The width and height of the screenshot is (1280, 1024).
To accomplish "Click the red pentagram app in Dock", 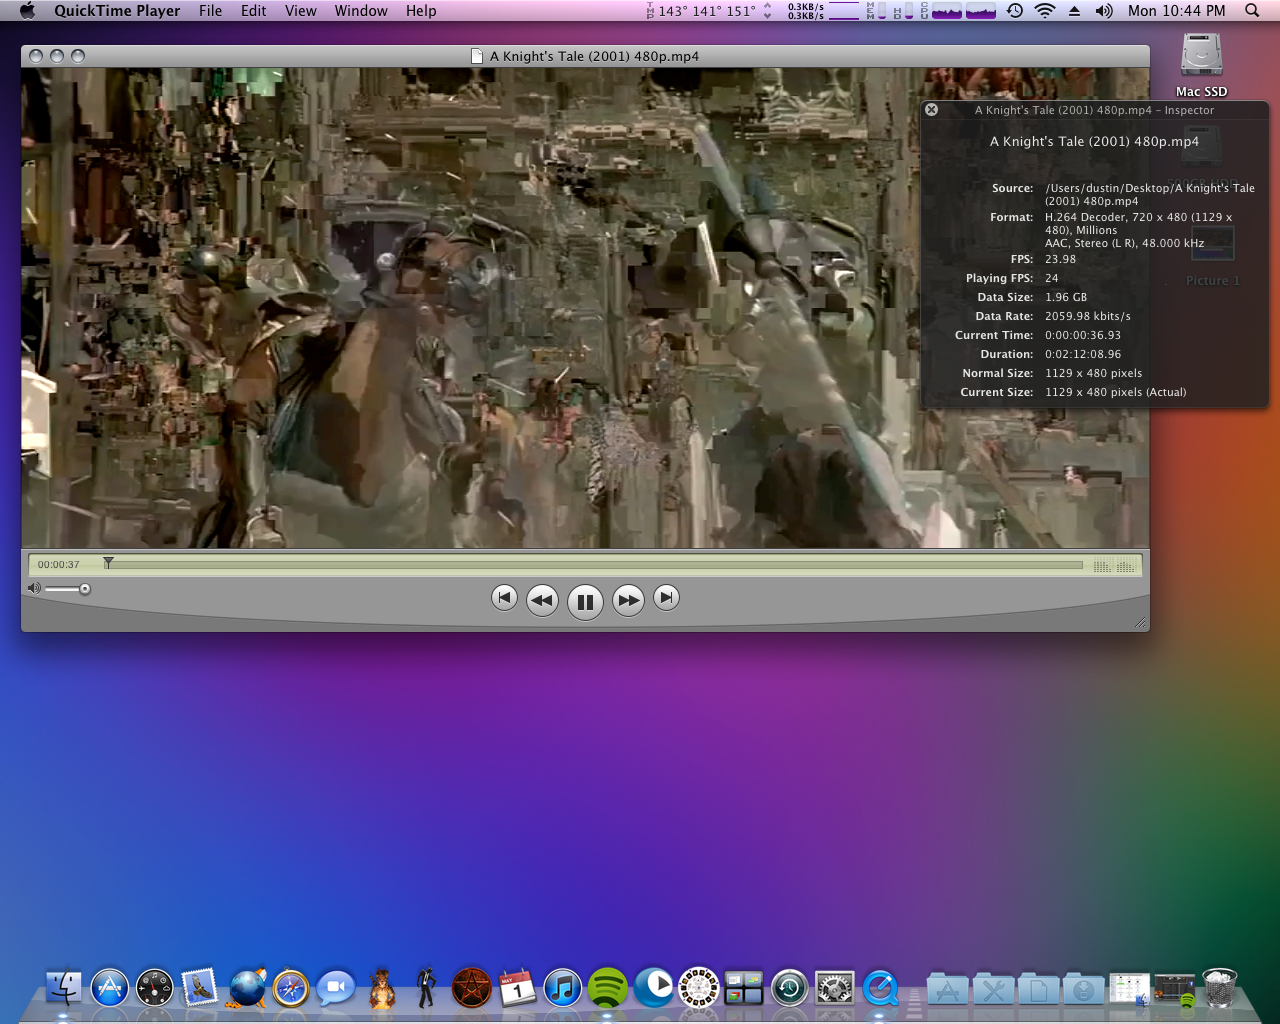I will tap(472, 988).
